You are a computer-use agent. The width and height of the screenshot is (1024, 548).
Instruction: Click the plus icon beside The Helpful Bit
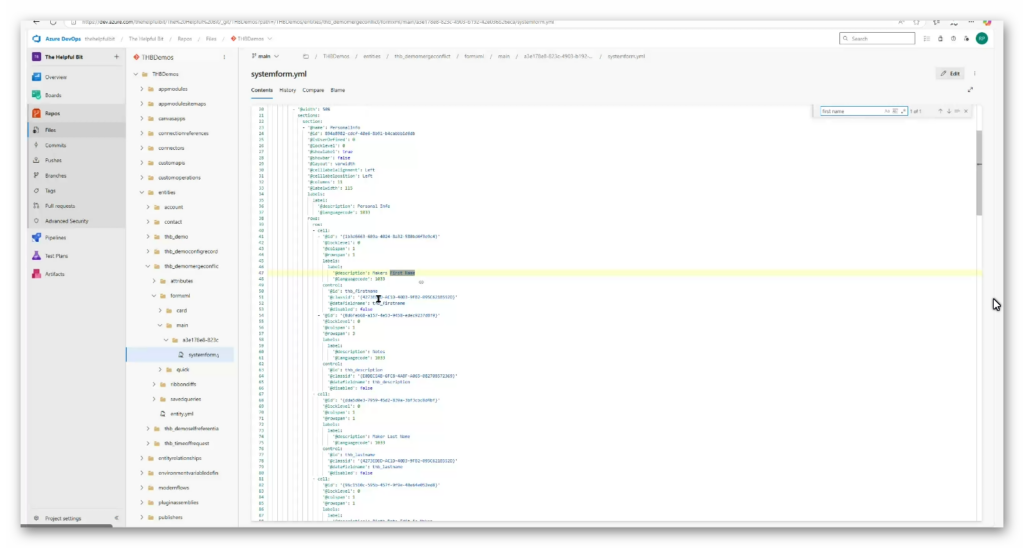(x=116, y=57)
